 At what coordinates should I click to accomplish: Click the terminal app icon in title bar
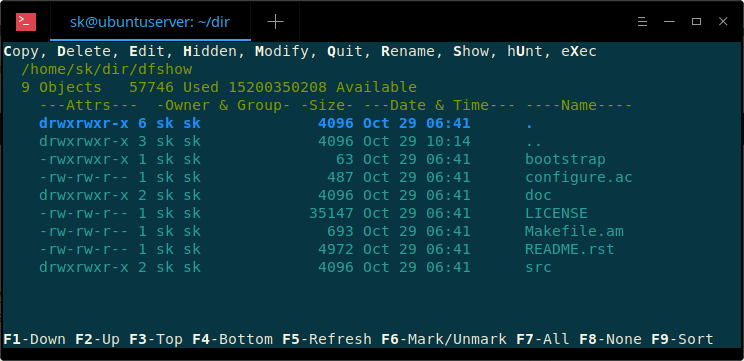(26, 21)
